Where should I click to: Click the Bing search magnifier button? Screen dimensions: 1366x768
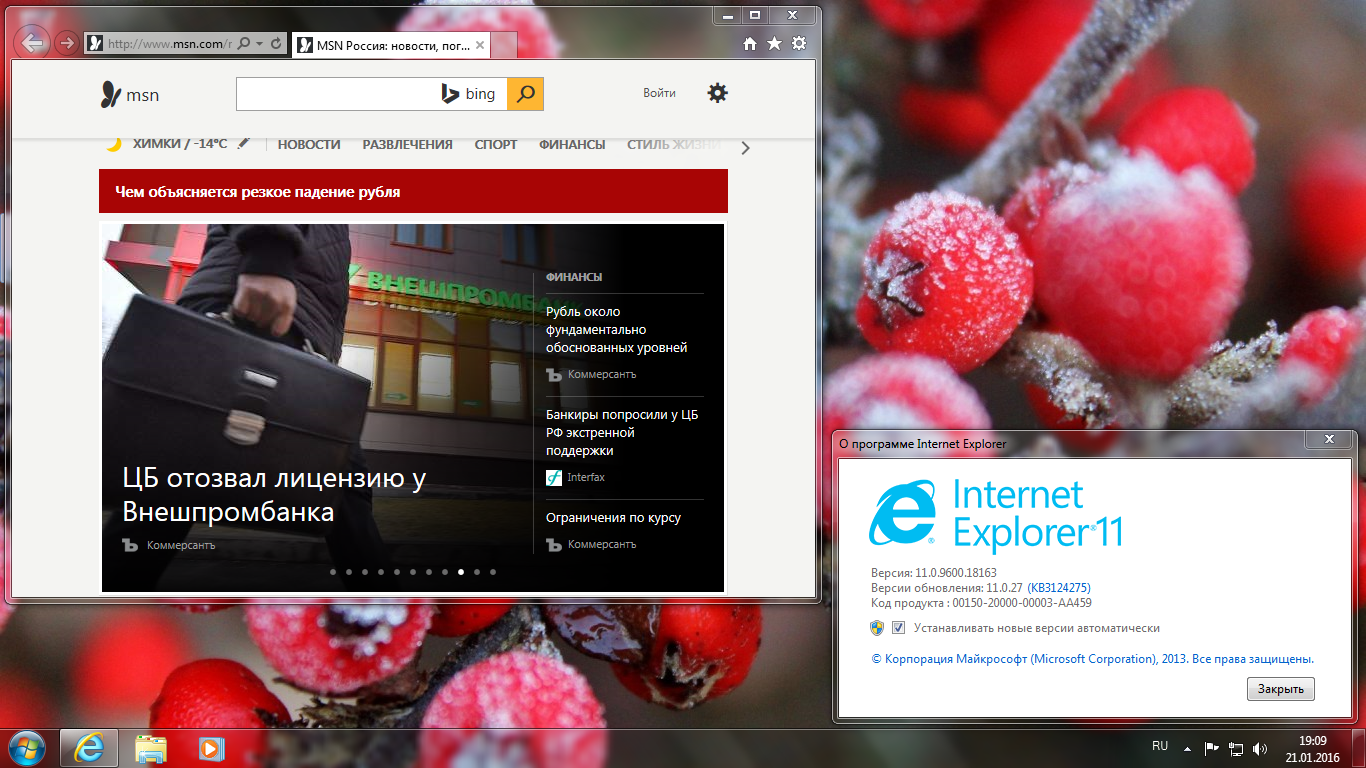tap(525, 94)
